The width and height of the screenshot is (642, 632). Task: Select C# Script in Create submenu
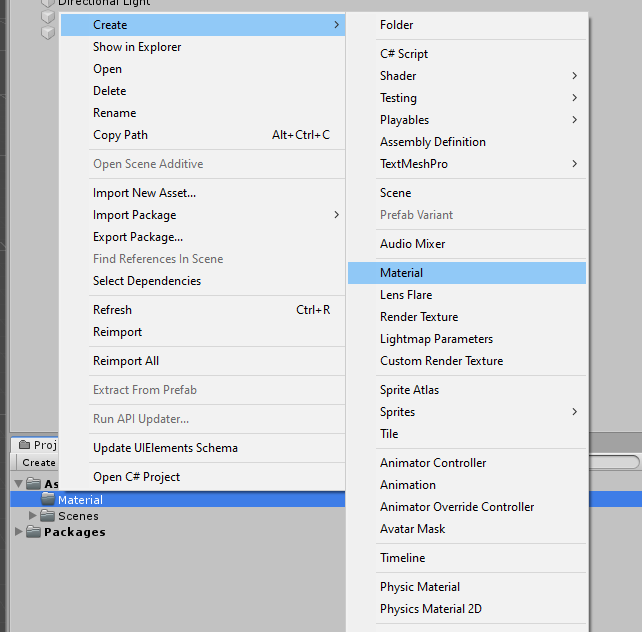click(x=404, y=54)
